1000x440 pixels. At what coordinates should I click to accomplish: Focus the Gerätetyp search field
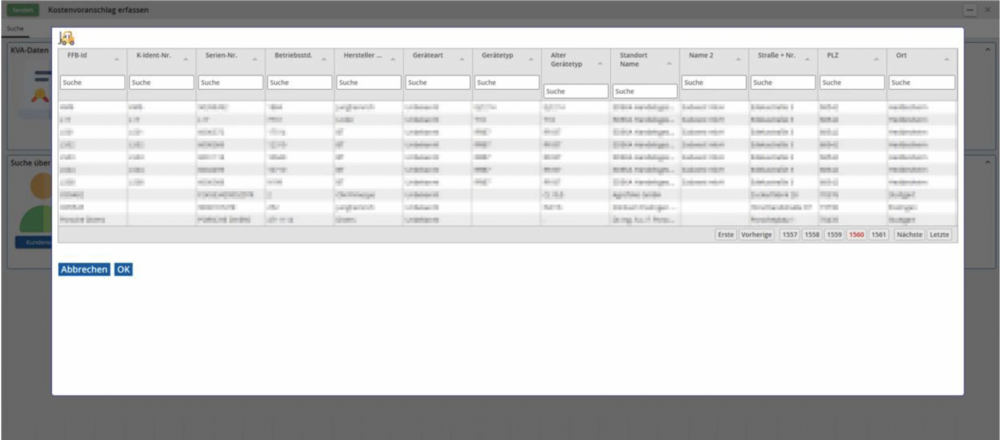point(507,82)
